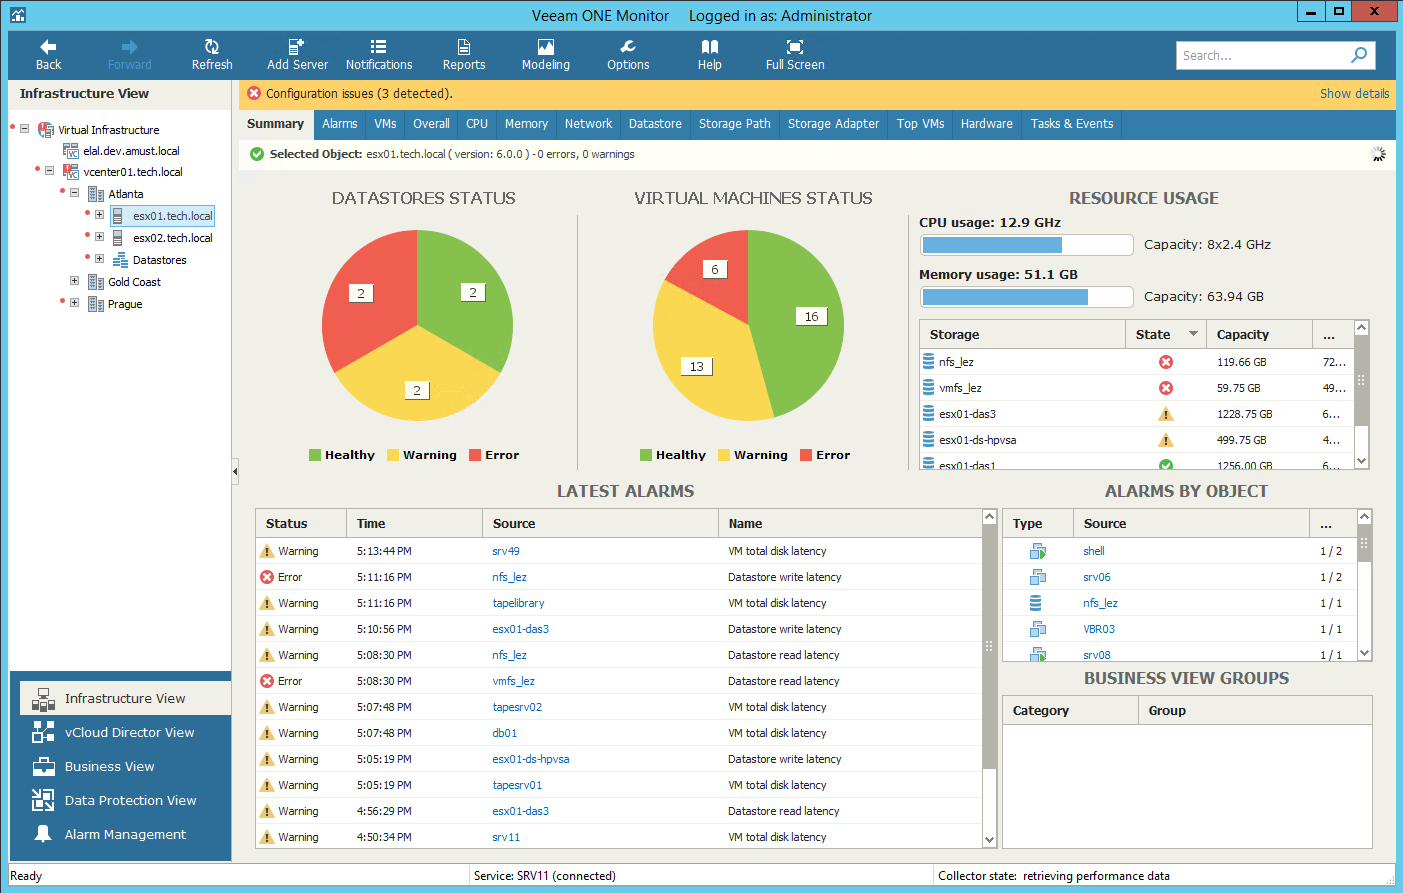The height and width of the screenshot is (893, 1403).
Task: Click the Refresh toolbar icon
Action: click(212, 47)
